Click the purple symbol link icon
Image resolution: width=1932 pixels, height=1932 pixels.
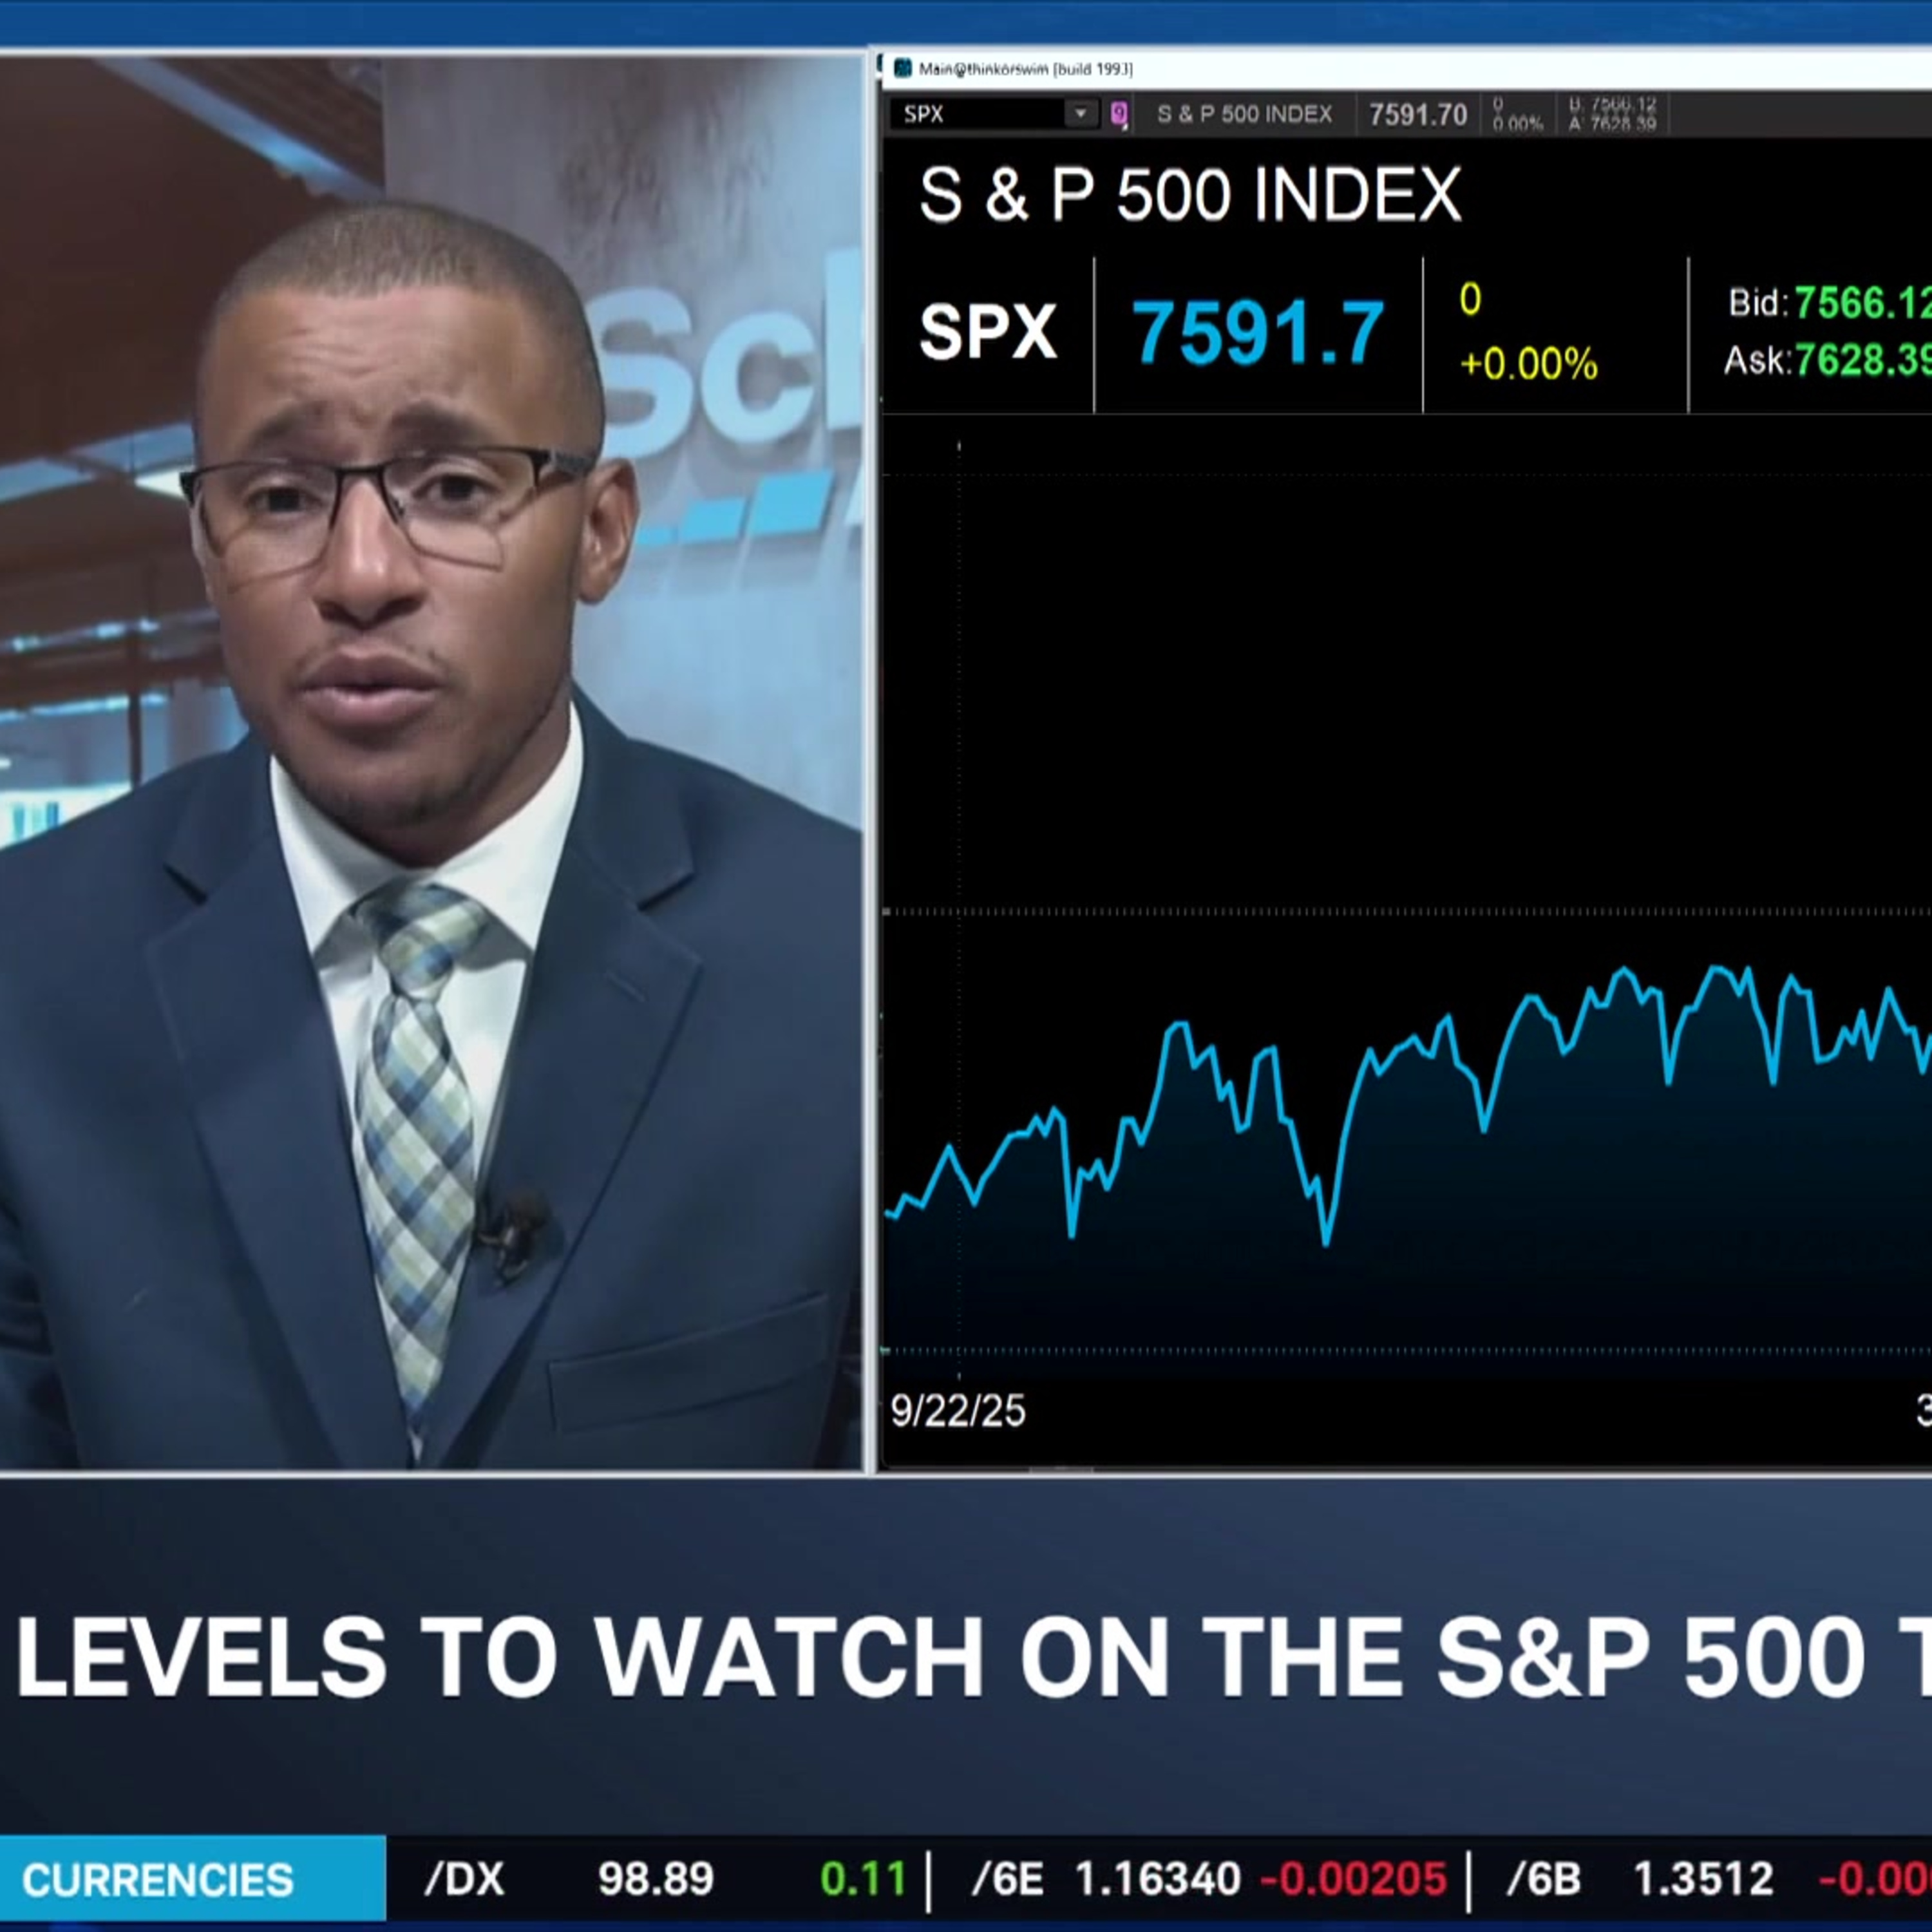coord(1119,114)
